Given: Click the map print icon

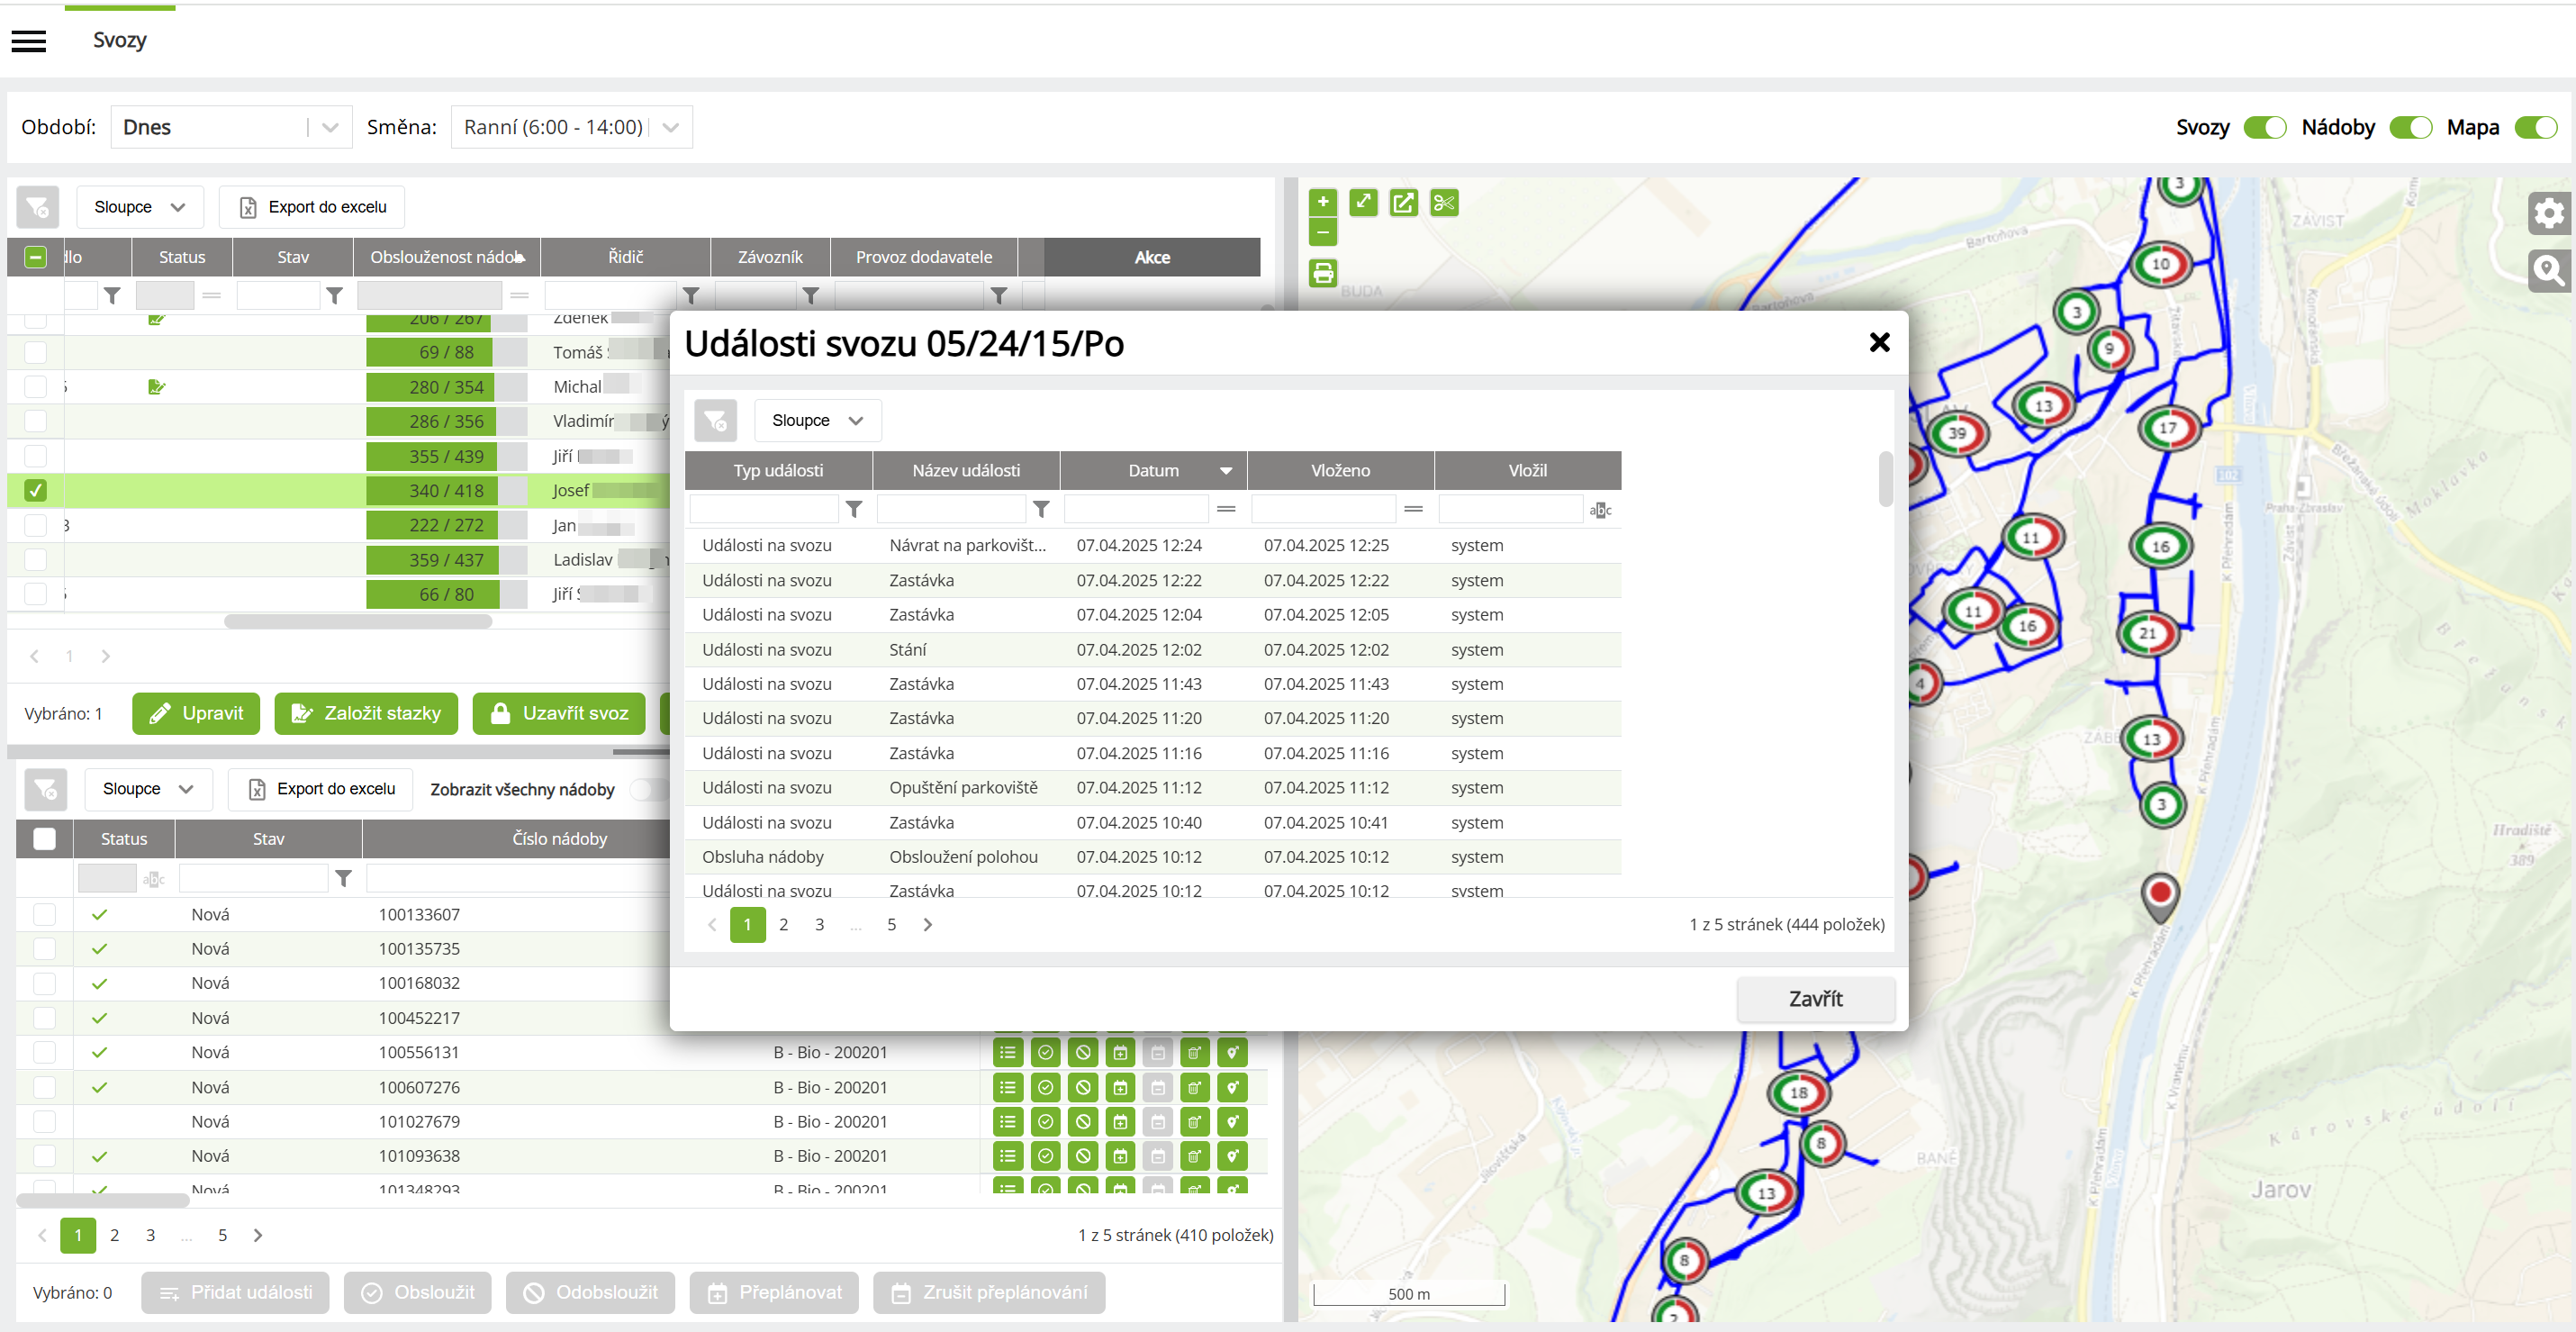Looking at the screenshot, I should (x=1322, y=273).
